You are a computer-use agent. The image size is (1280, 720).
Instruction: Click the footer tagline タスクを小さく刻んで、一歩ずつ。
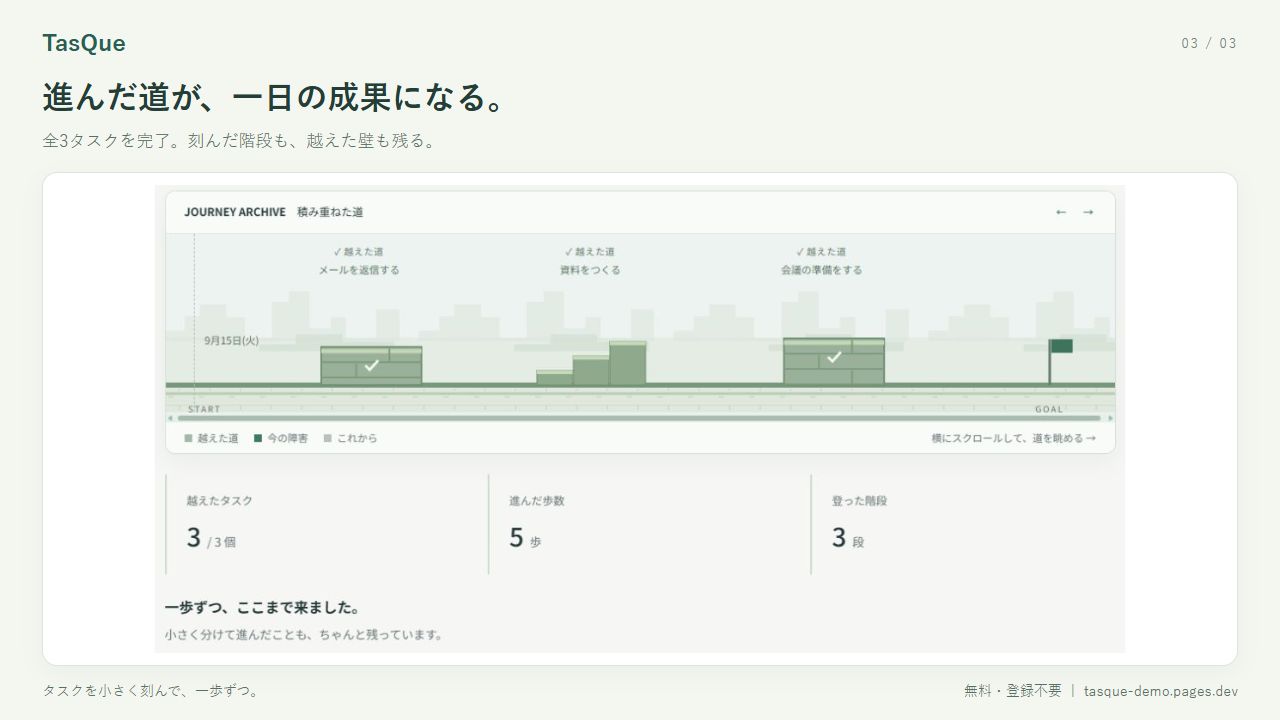(153, 691)
